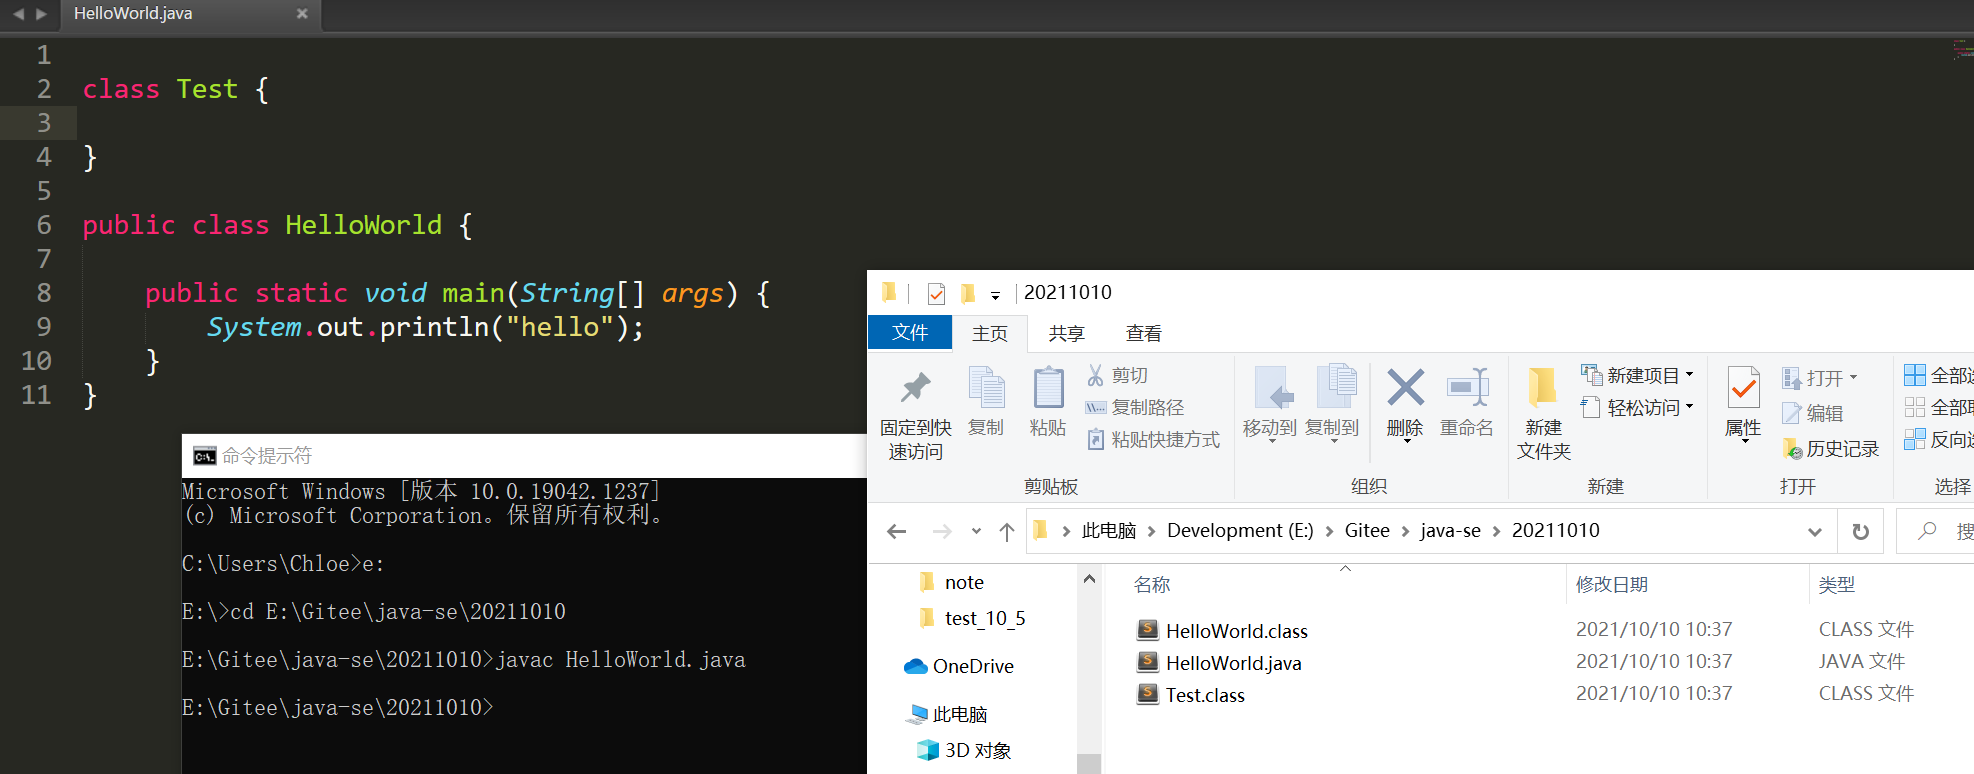This screenshot has height=774, width=1974.
Task: Click the 打开 open button in ribbon
Action: (1819, 378)
